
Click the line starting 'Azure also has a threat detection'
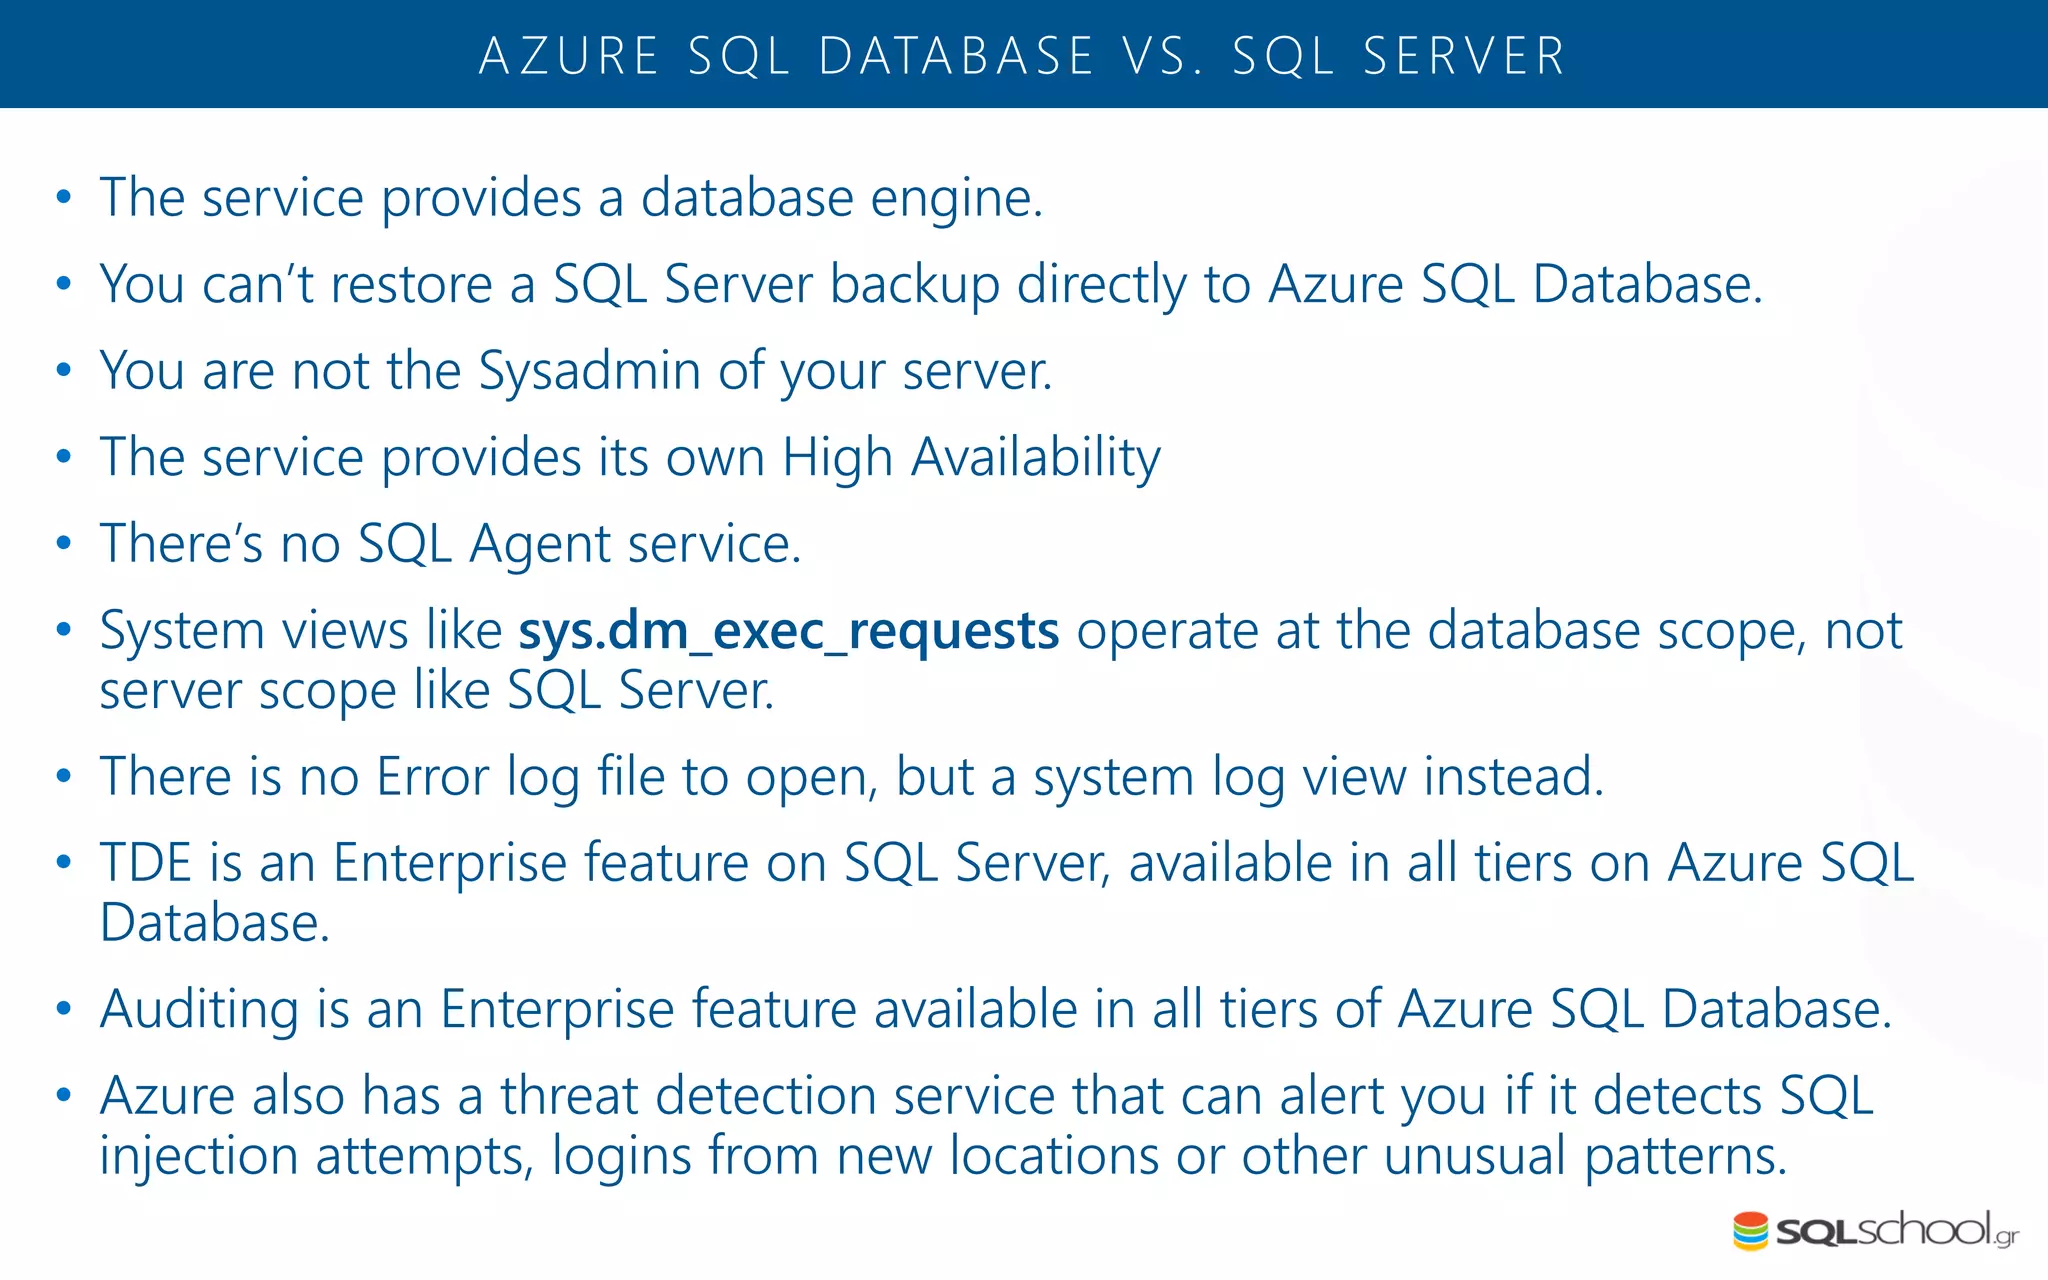coord(986,1096)
